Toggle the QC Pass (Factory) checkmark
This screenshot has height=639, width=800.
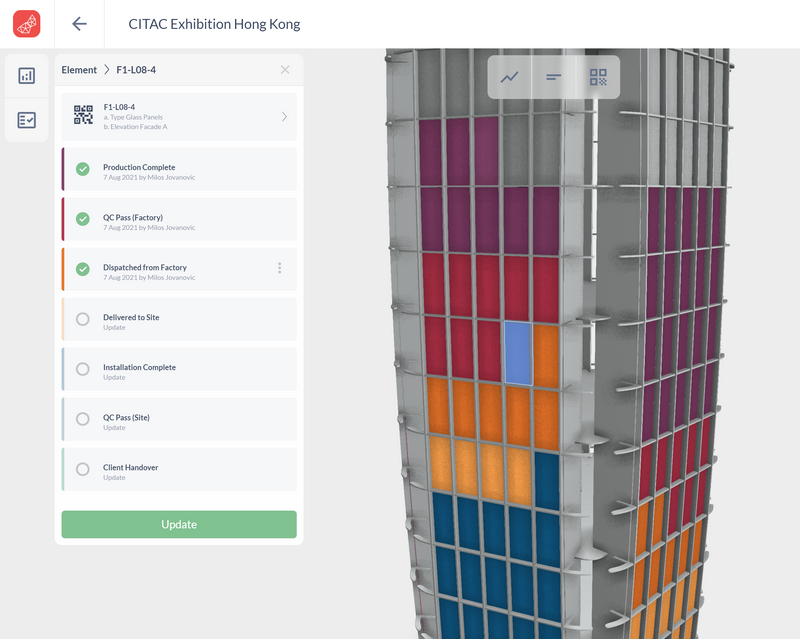[83, 219]
